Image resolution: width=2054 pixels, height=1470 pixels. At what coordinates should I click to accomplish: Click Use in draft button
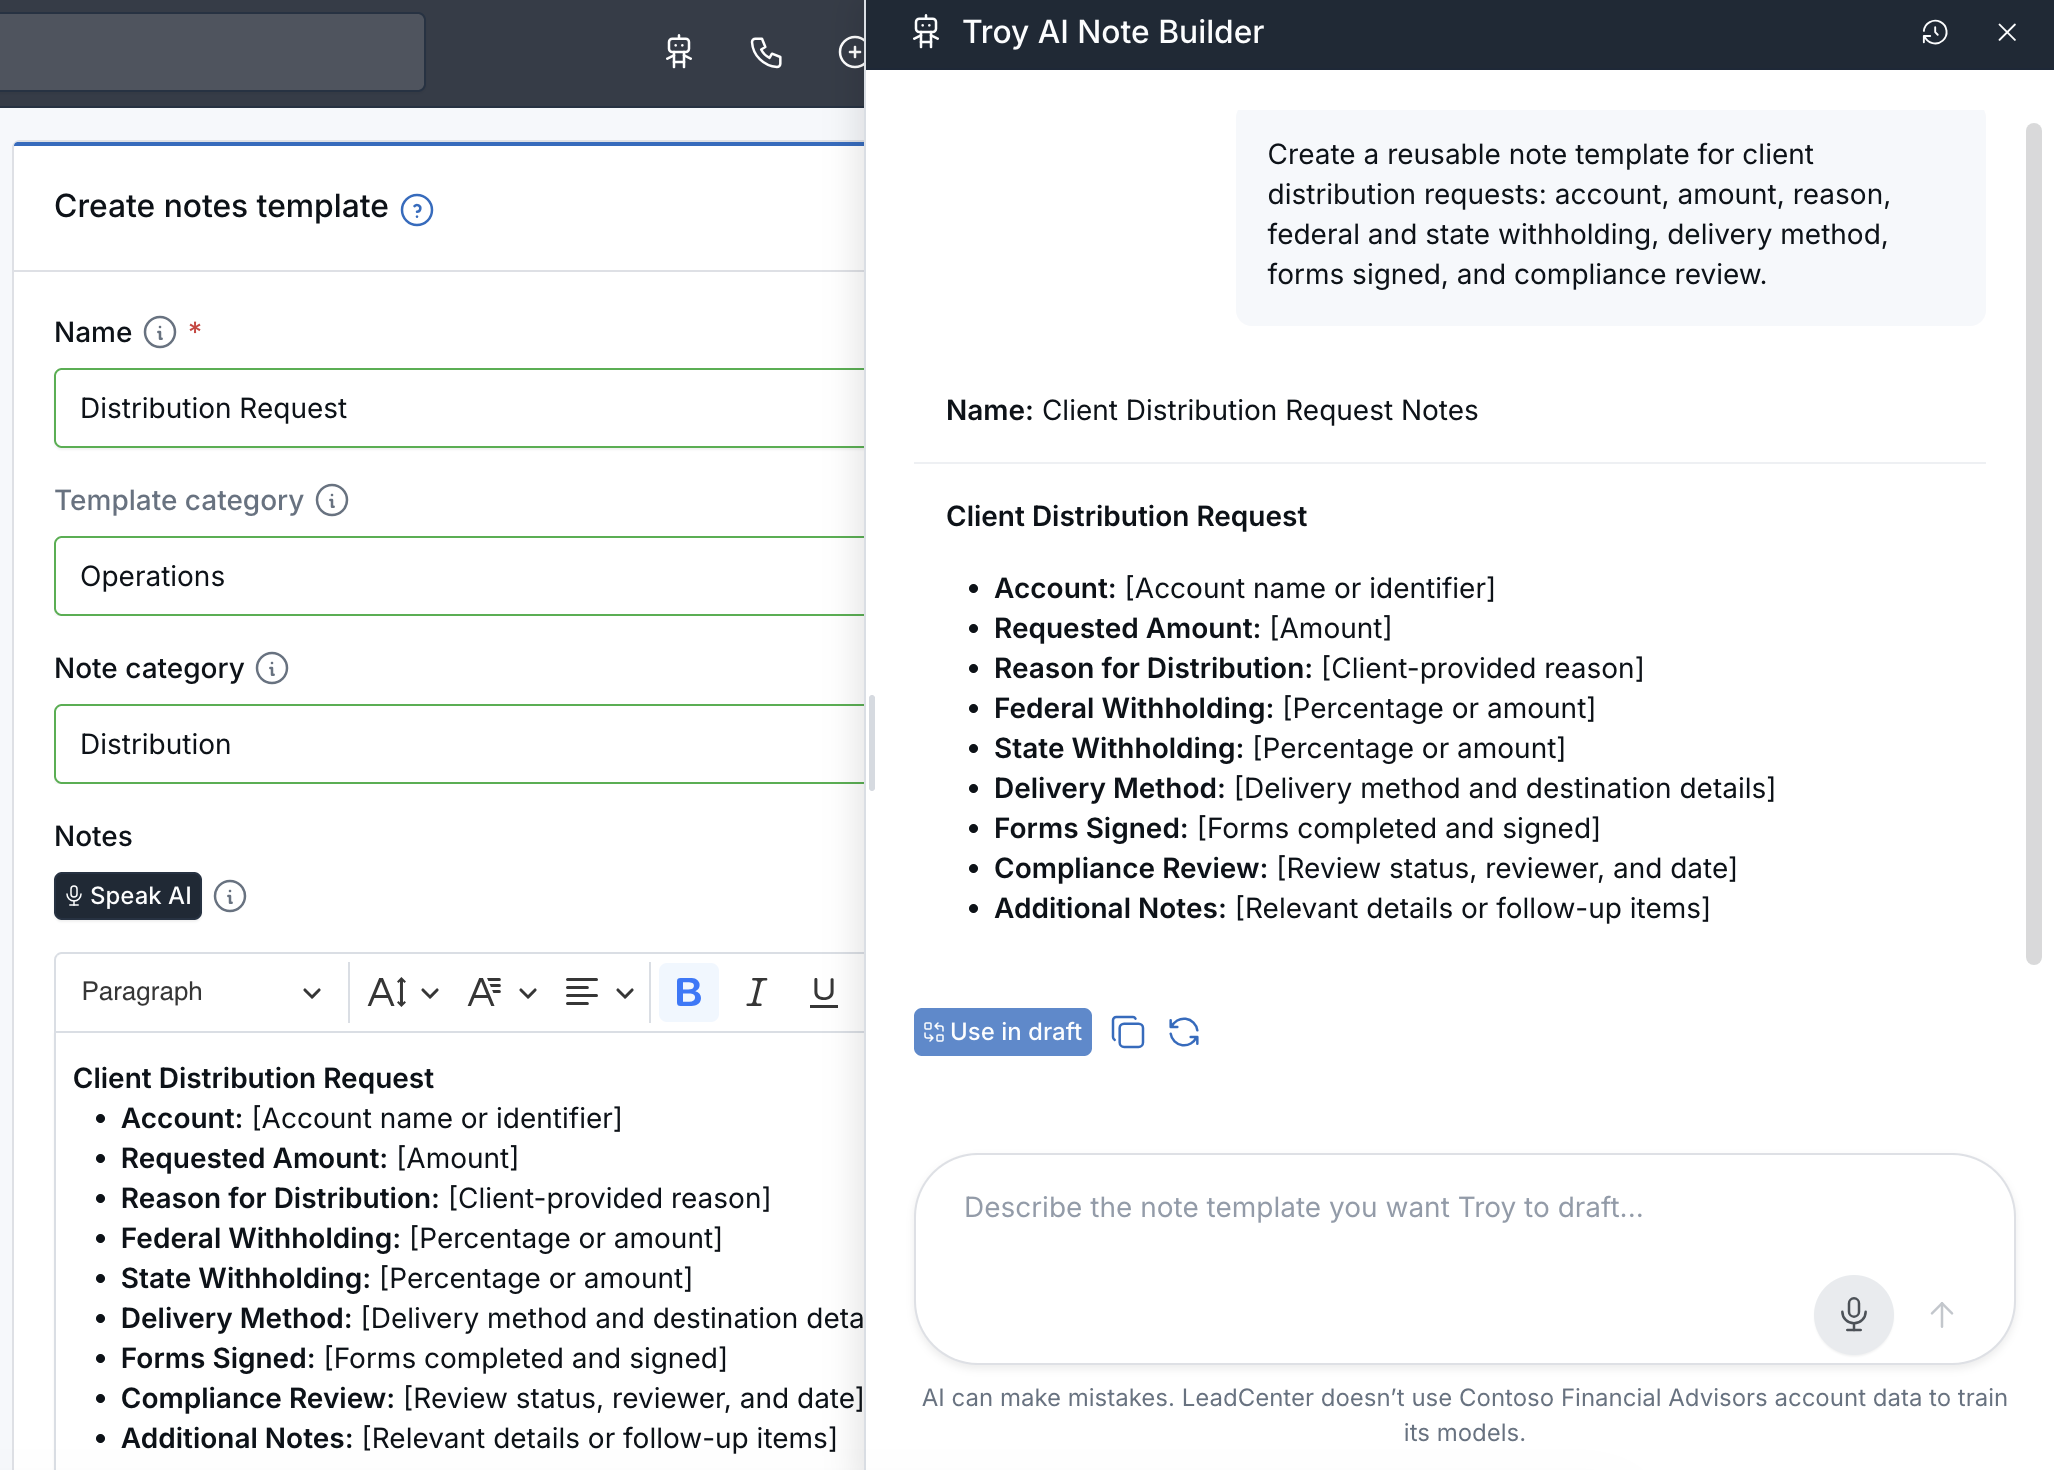pyautogui.click(x=1003, y=1032)
